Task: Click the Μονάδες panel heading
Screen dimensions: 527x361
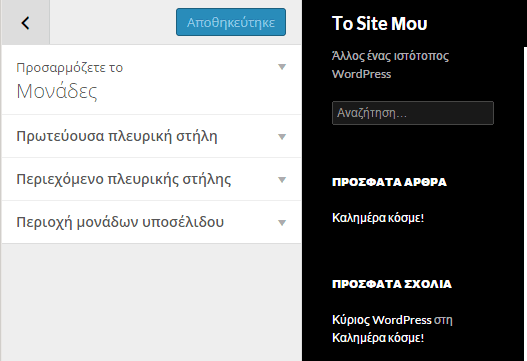Action: 57,91
